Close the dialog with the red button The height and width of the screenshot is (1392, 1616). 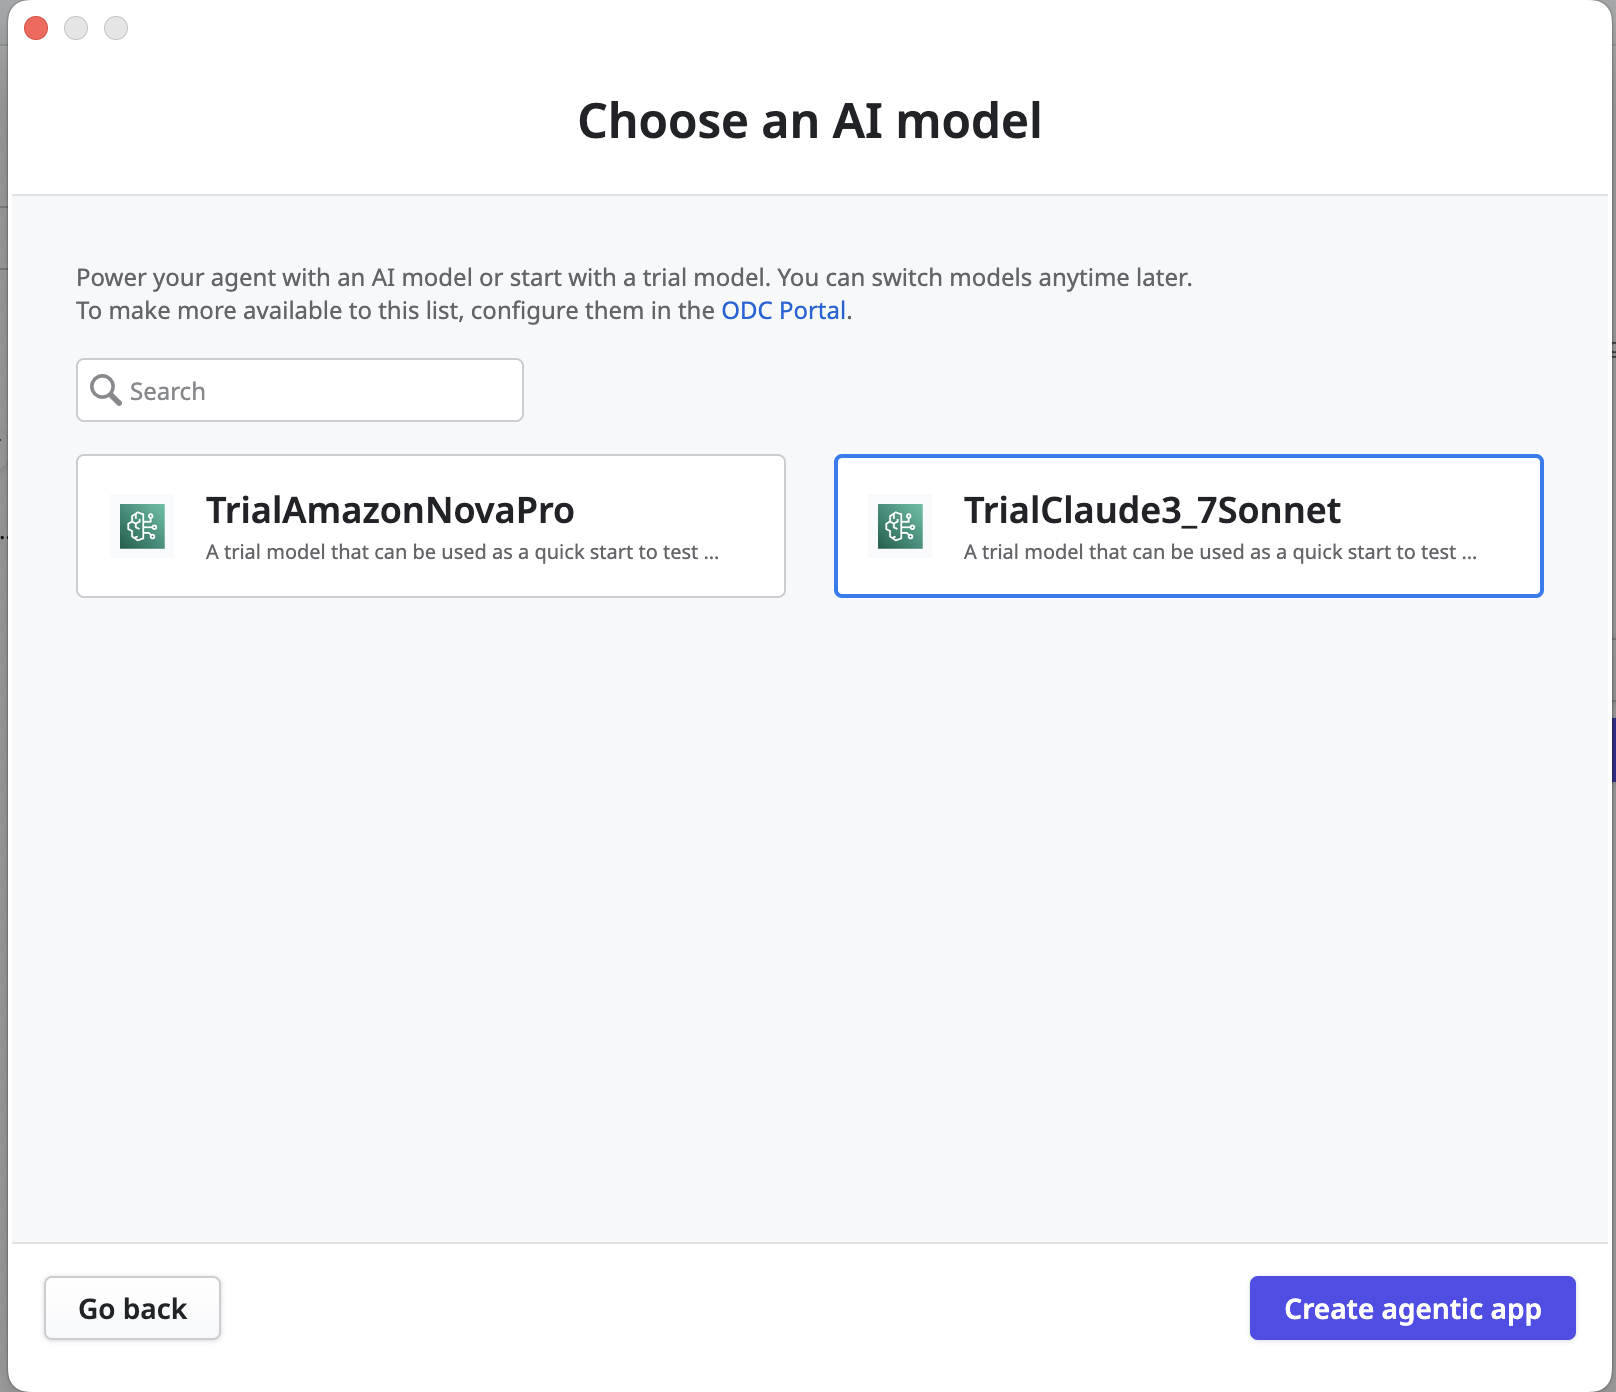pos(36,28)
